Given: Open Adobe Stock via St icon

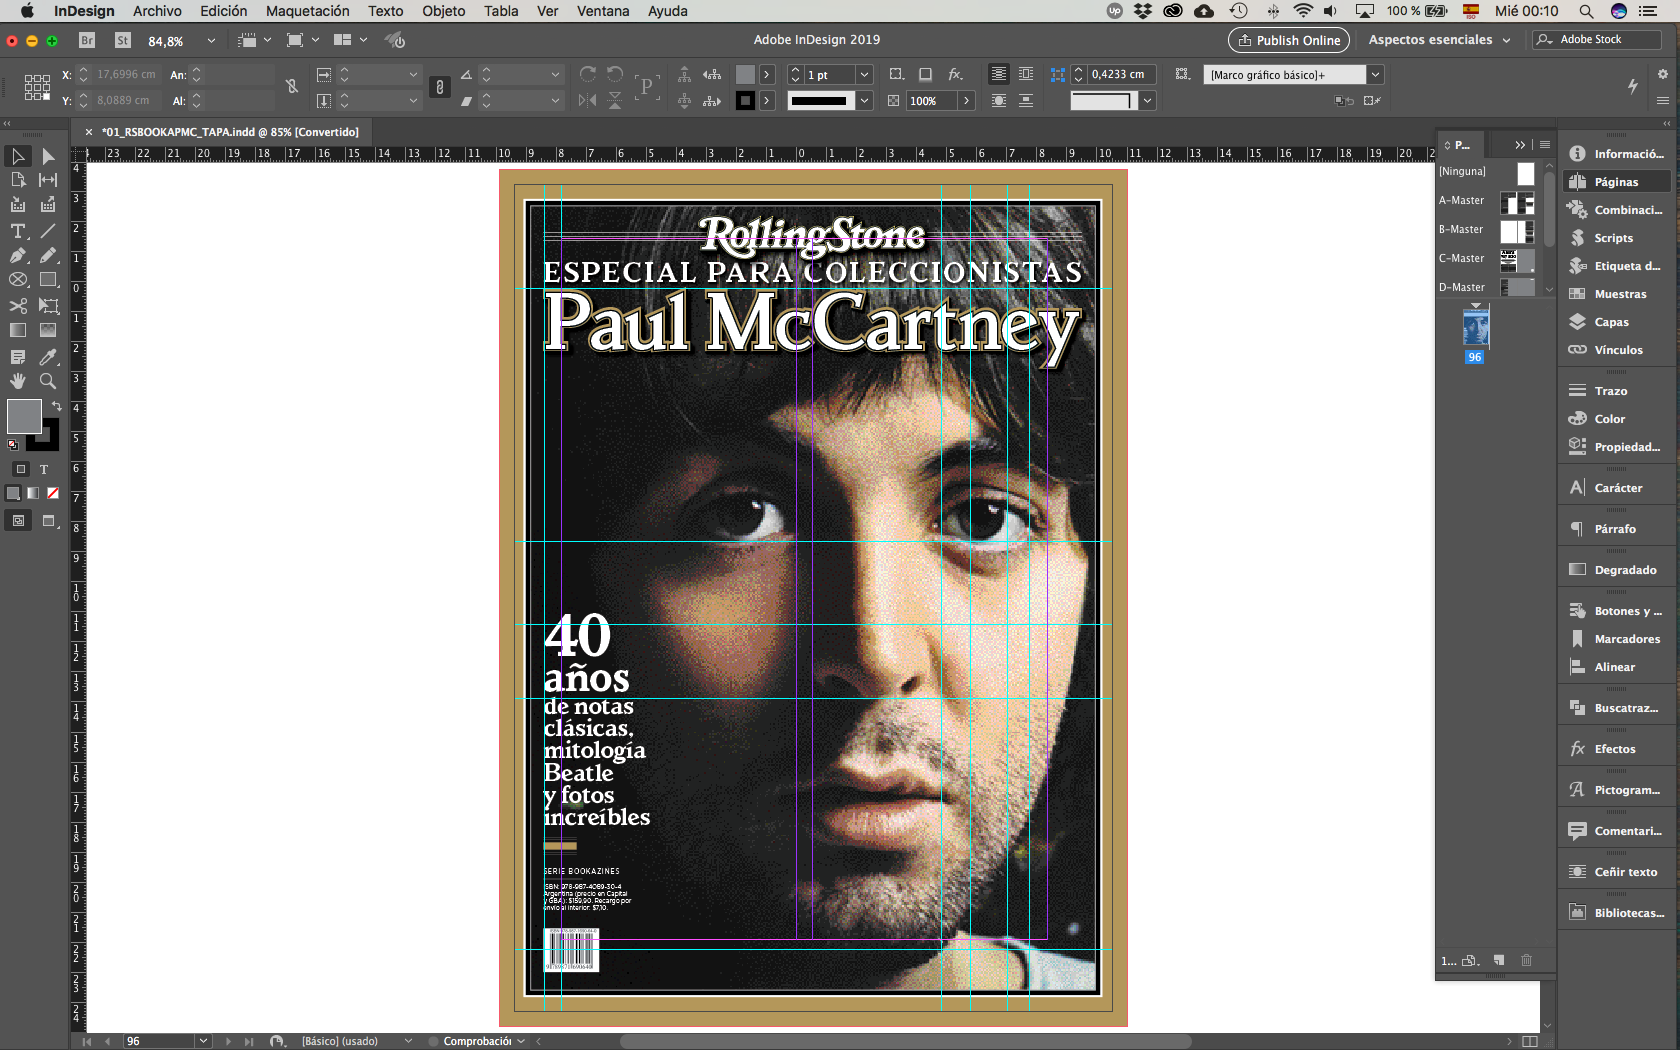Looking at the screenshot, I should pos(123,40).
